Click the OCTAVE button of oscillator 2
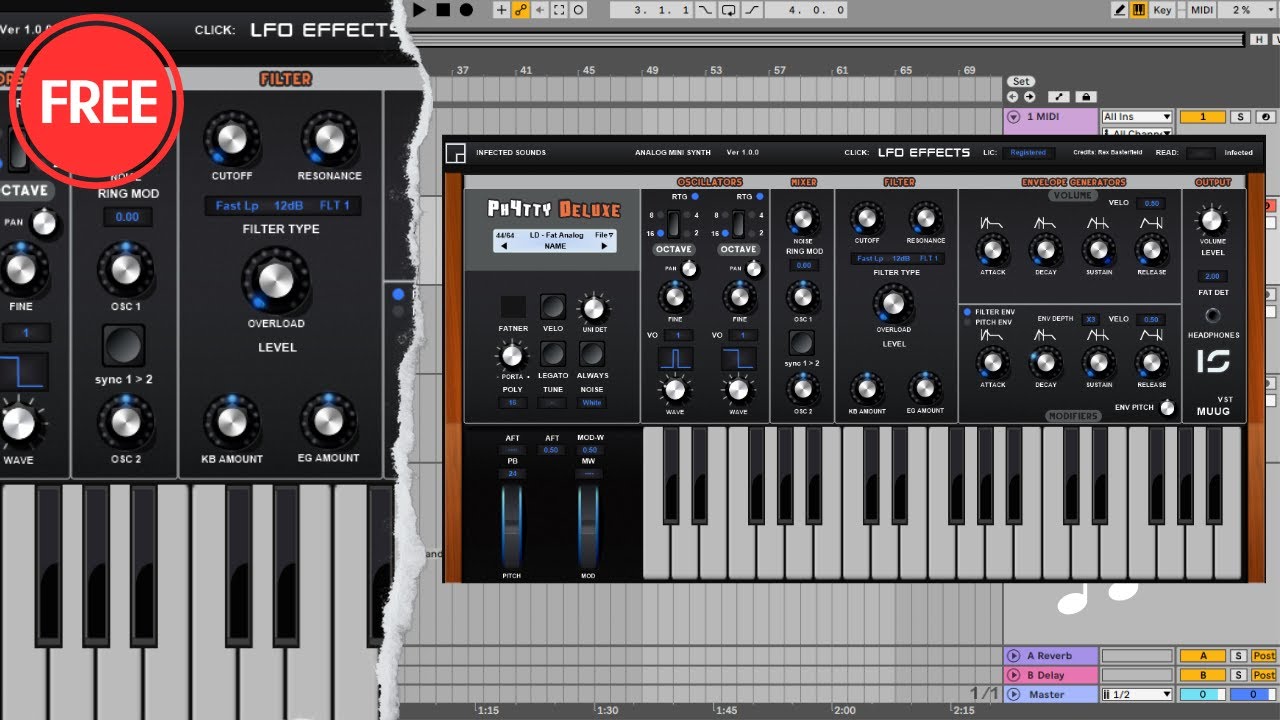The width and height of the screenshot is (1280, 720). [x=738, y=249]
